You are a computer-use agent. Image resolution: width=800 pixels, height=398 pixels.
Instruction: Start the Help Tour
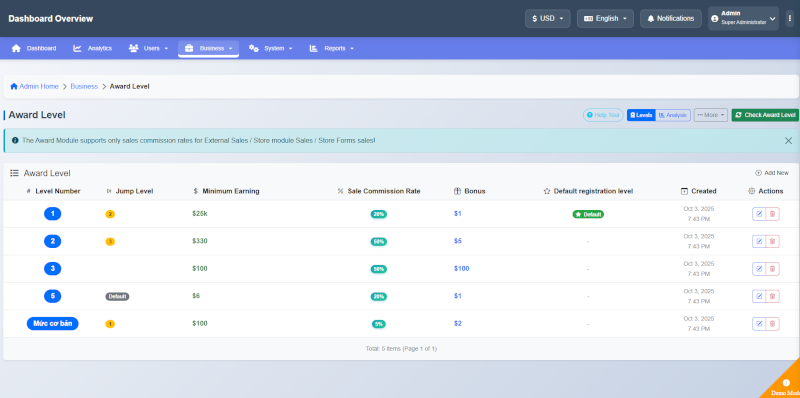click(603, 115)
